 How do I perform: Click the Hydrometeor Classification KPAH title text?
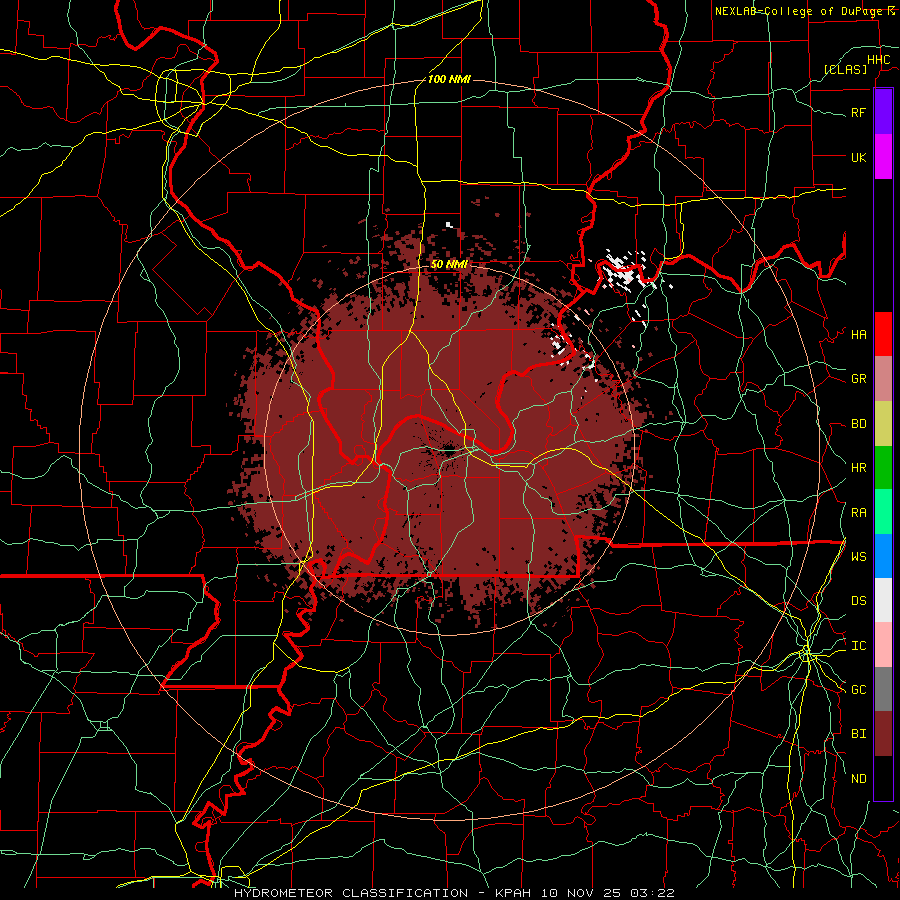click(454, 893)
